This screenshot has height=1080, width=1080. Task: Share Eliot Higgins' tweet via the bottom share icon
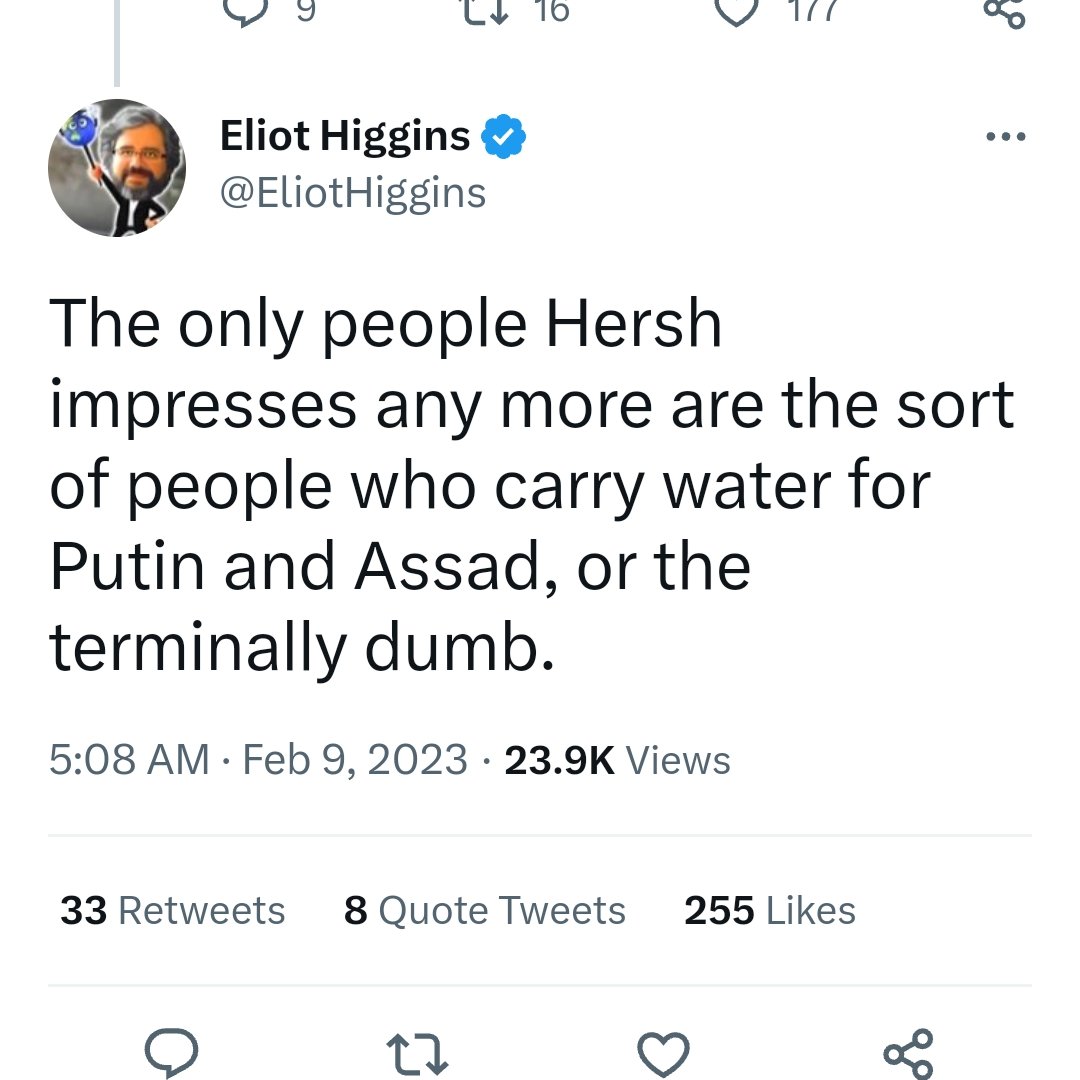pyautogui.click(x=908, y=1052)
